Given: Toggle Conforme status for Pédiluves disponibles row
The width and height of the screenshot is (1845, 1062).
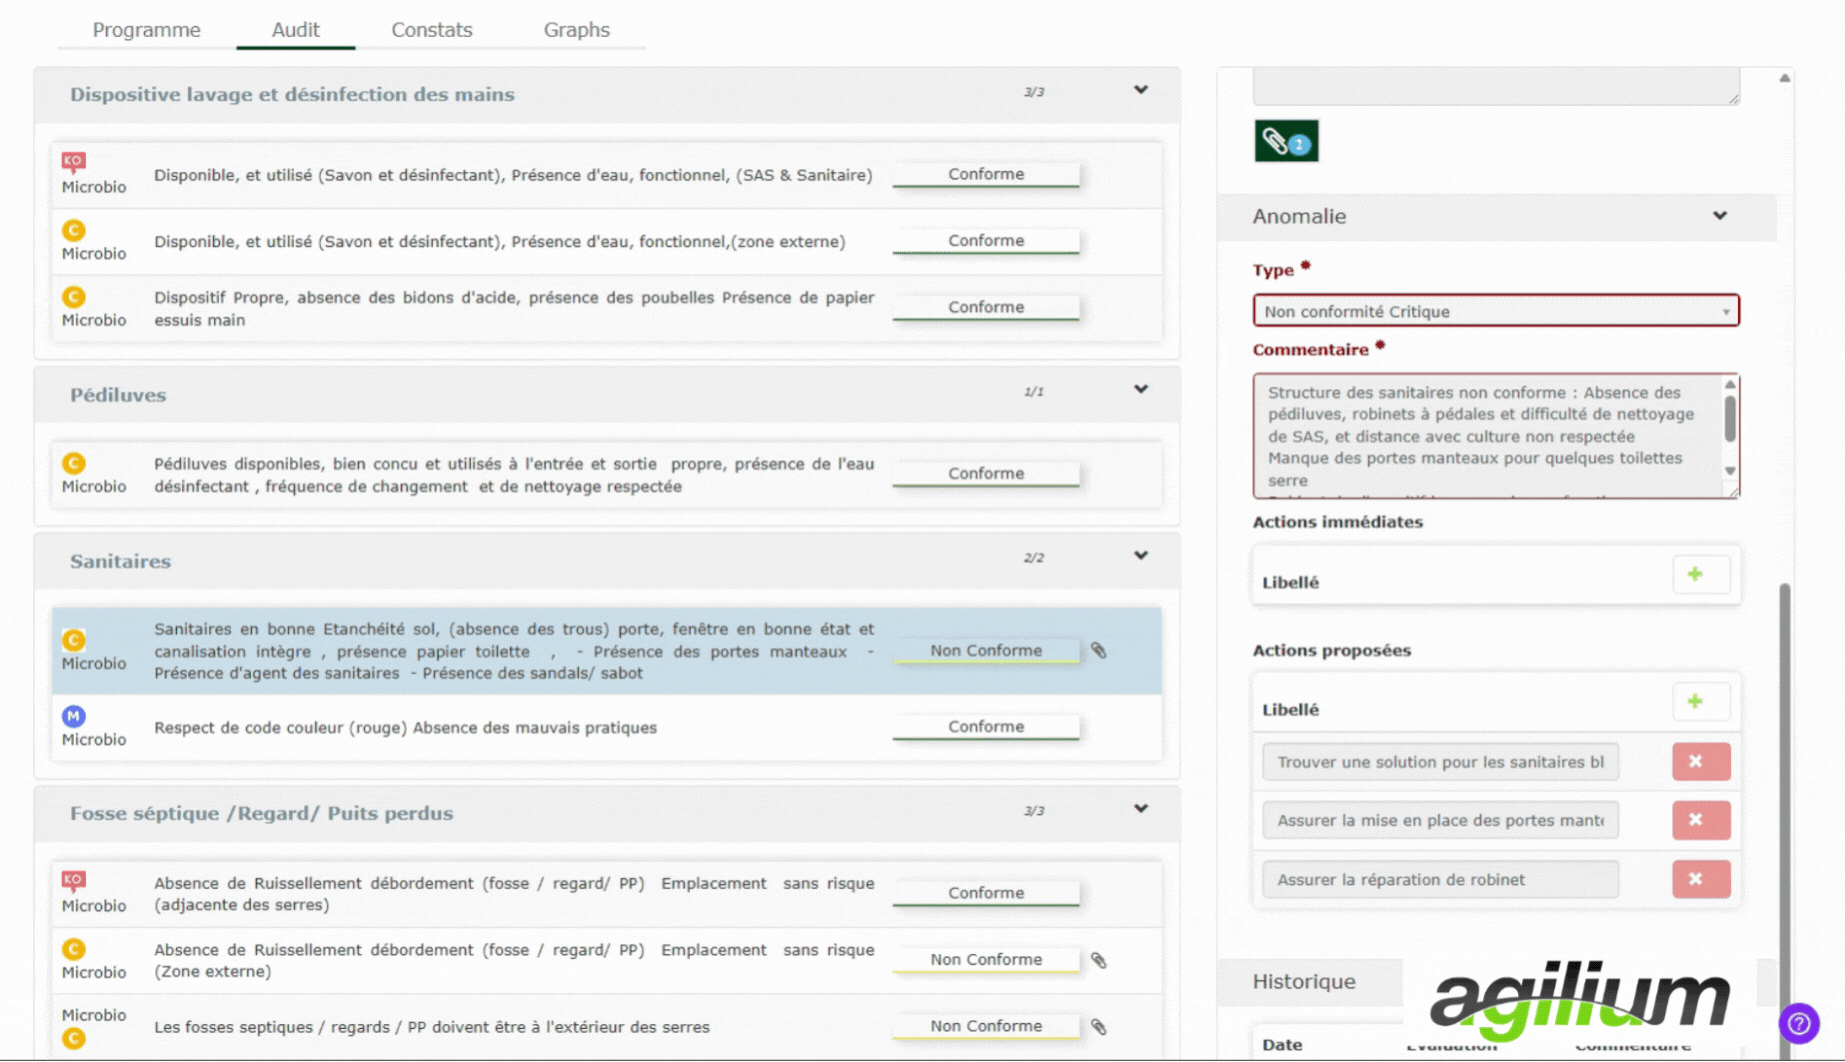Looking at the screenshot, I should pos(985,474).
